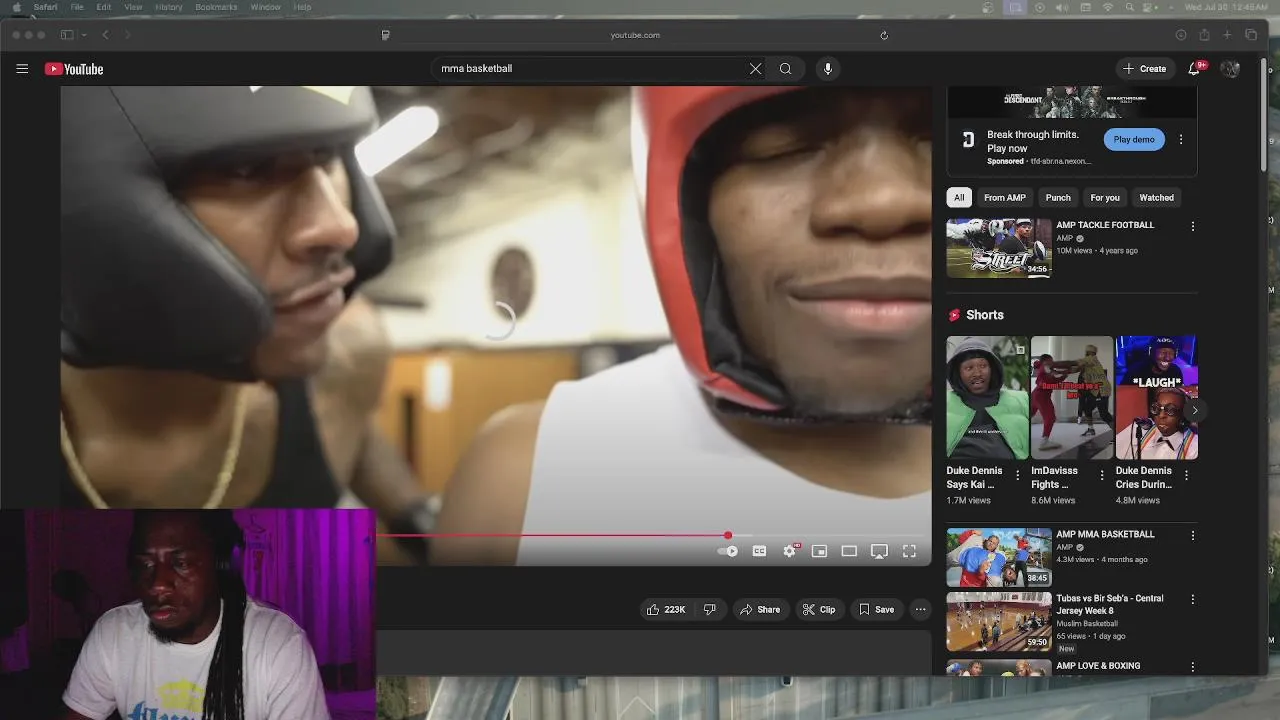Toggle theater mode view

pyautogui.click(x=849, y=551)
